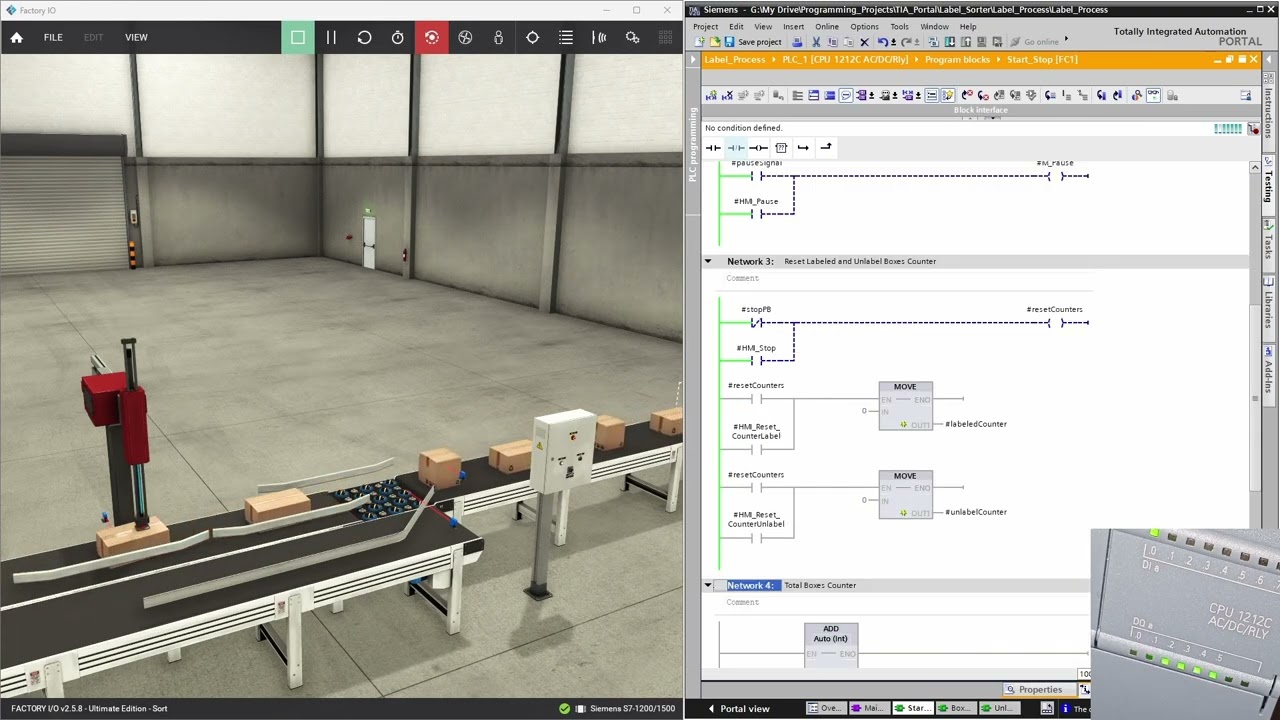Click the Cut scissors icon
Viewport: 1280px width, 720px height.
816,42
